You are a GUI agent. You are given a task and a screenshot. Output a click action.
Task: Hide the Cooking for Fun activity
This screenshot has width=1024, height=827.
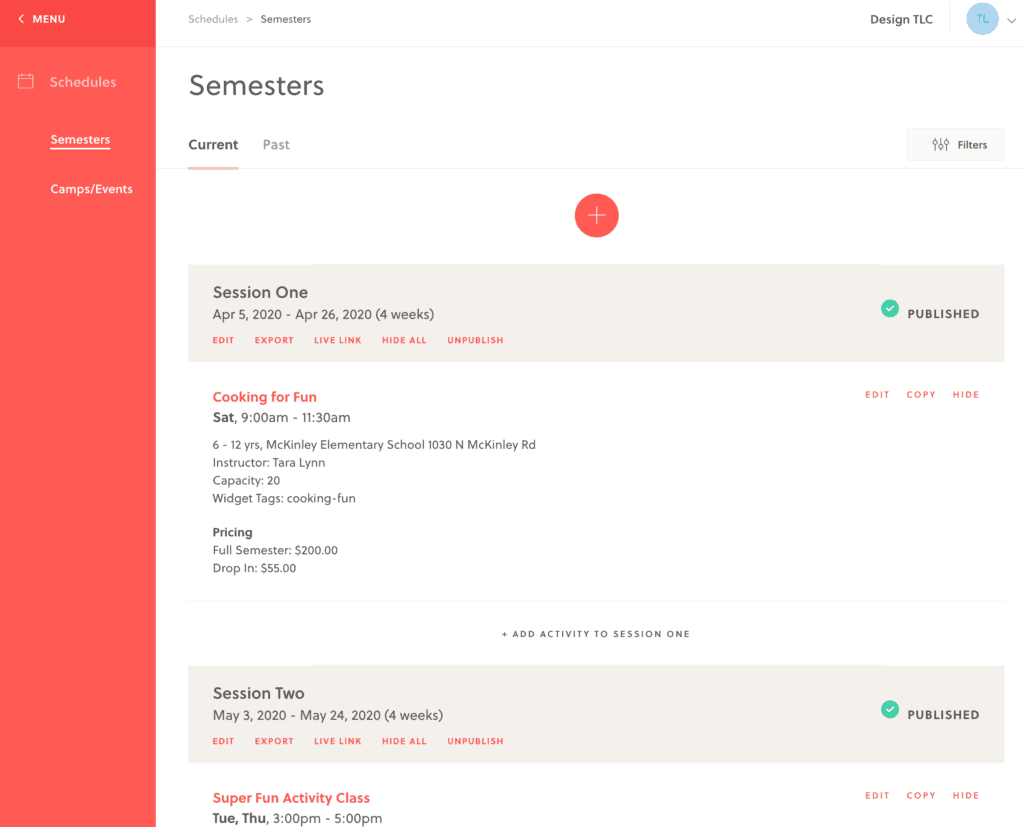pos(966,395)
